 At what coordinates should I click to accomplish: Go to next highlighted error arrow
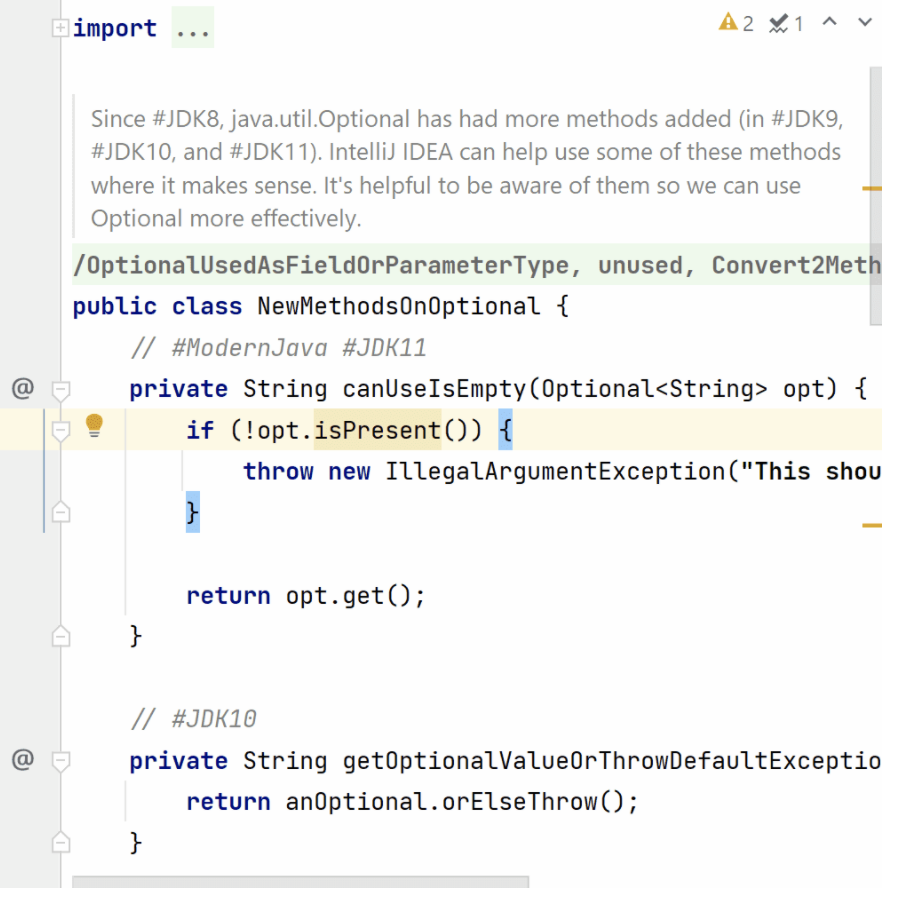(x=865, y=22)
